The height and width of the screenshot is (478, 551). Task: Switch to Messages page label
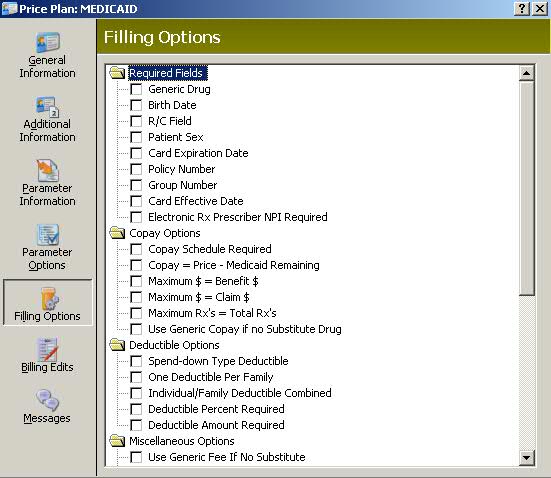[47, 418]
